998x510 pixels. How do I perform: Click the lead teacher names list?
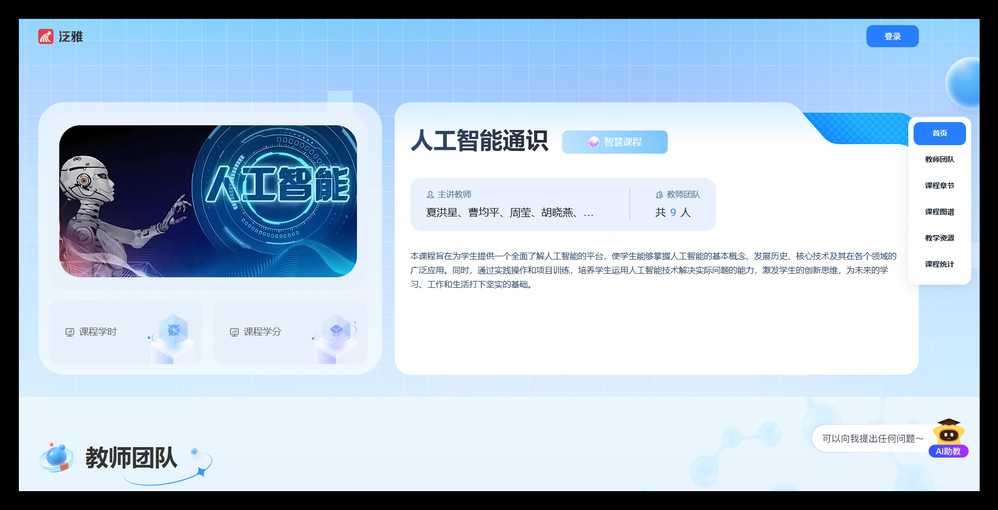pos(510,213)
